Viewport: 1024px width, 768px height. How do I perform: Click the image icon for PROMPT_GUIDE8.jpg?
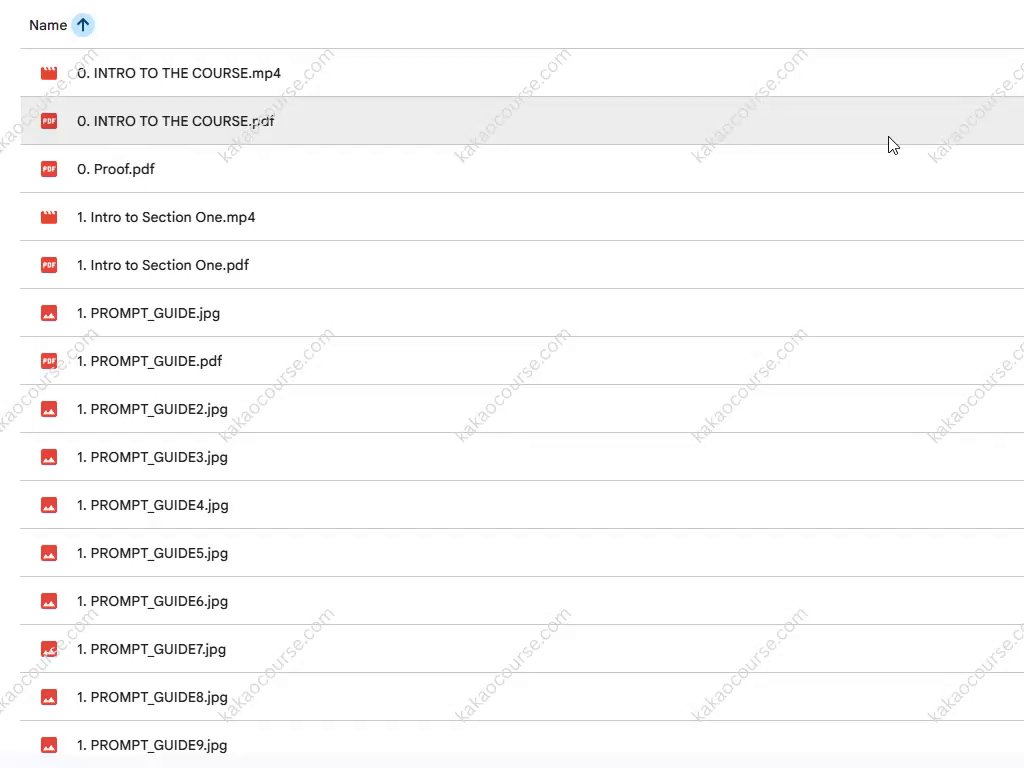[49, 697]
